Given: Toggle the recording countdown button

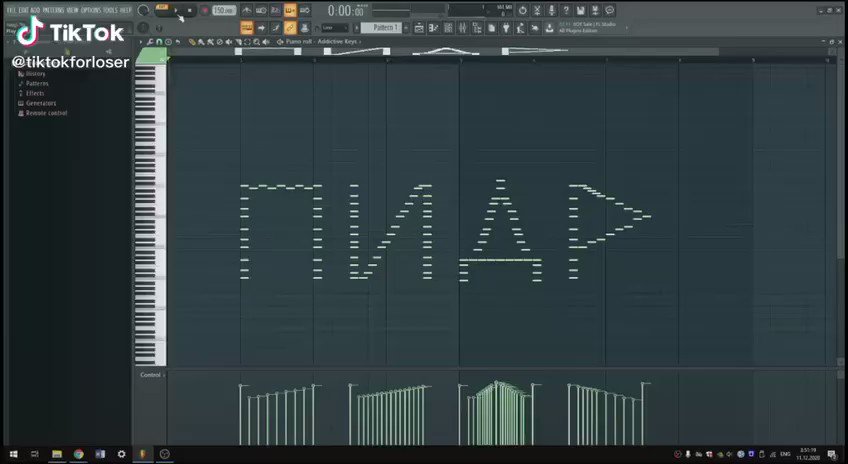Looking at the screenshot, I should 276,10.
